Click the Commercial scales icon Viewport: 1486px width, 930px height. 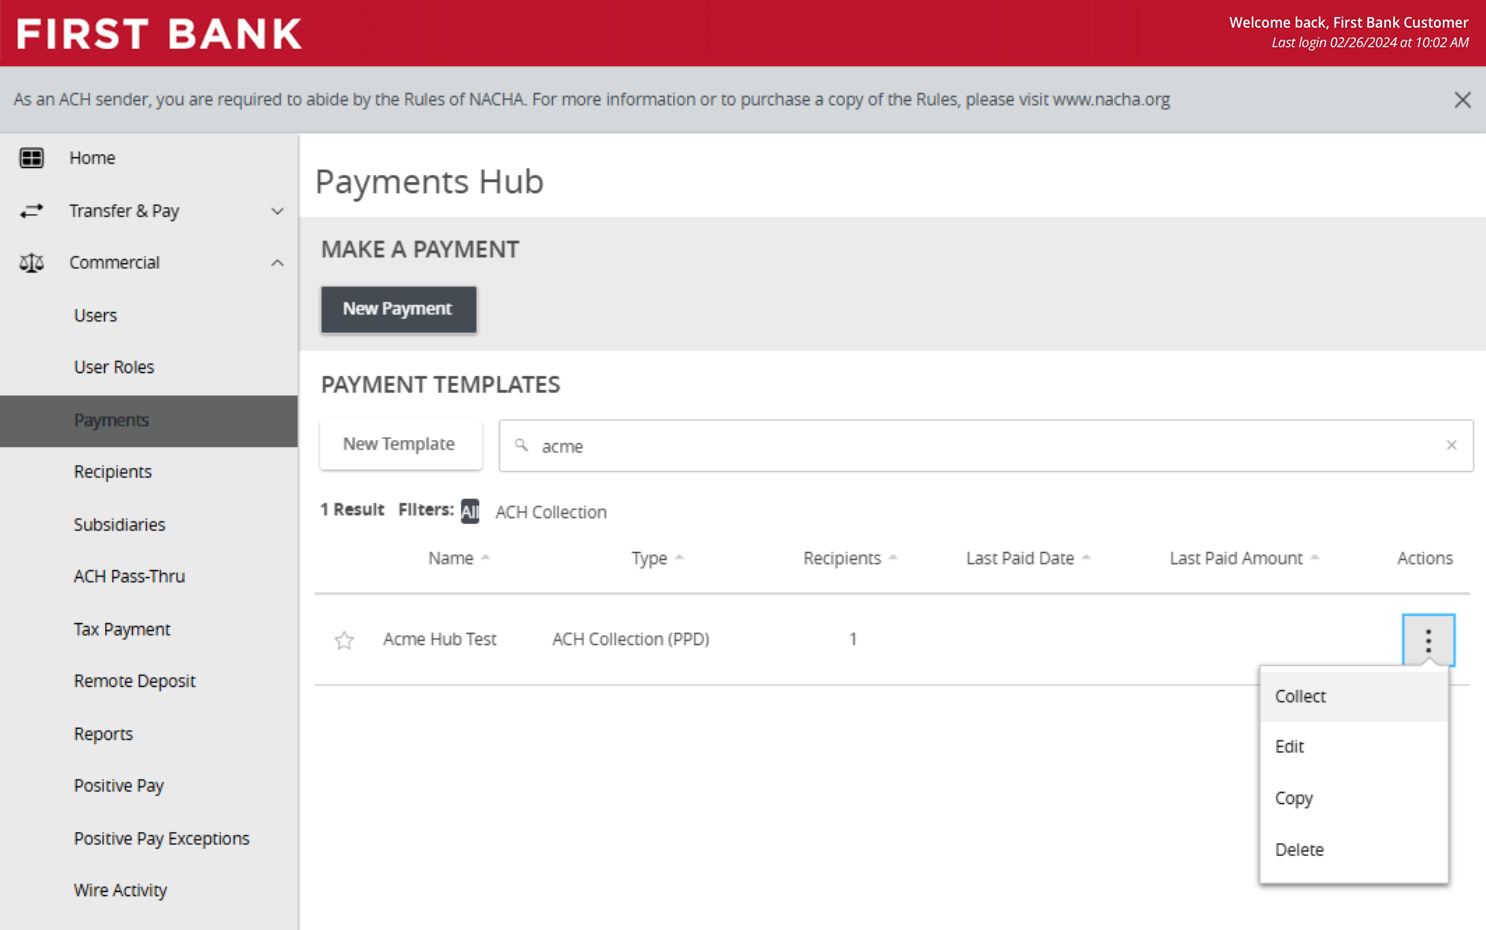click(32, 263)
